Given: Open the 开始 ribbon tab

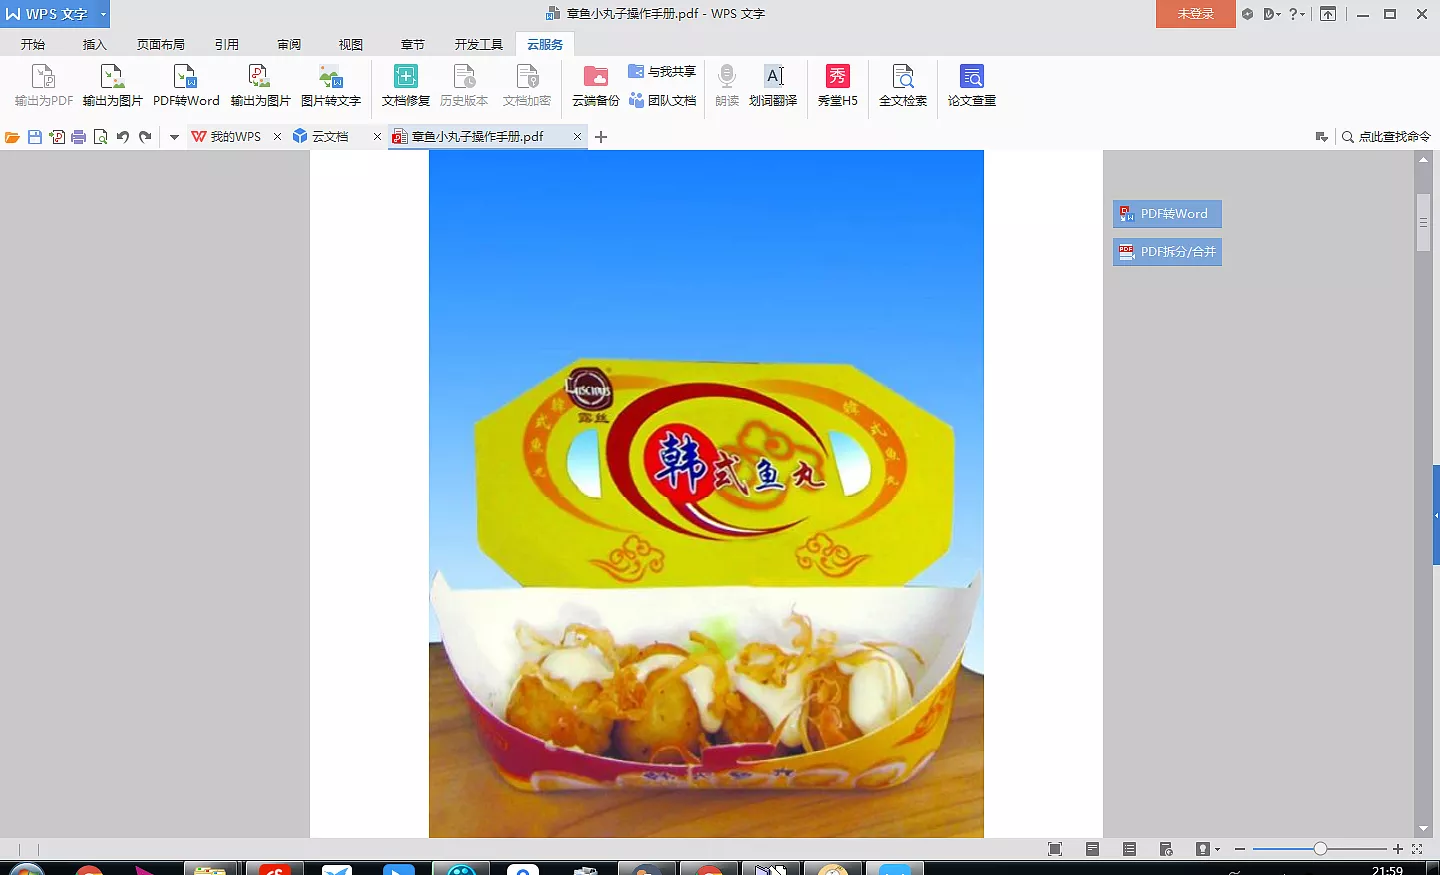Looking at the screenshot, I should 33,44.
